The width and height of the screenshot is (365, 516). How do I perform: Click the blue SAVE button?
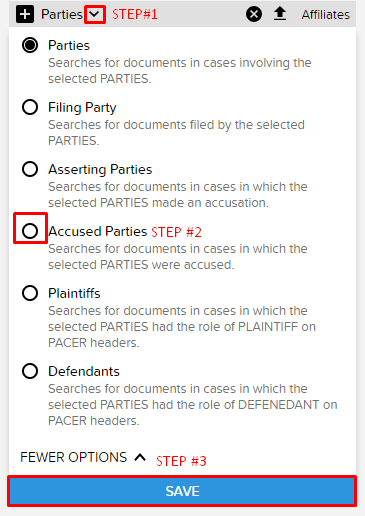[x=182, y=491]
